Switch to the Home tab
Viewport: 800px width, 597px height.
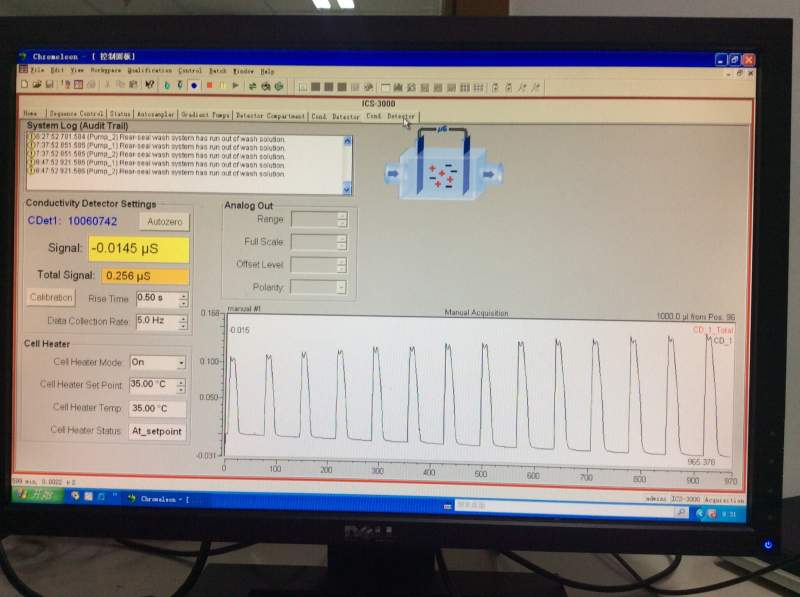pyautogui.click(x=31, y=113)
